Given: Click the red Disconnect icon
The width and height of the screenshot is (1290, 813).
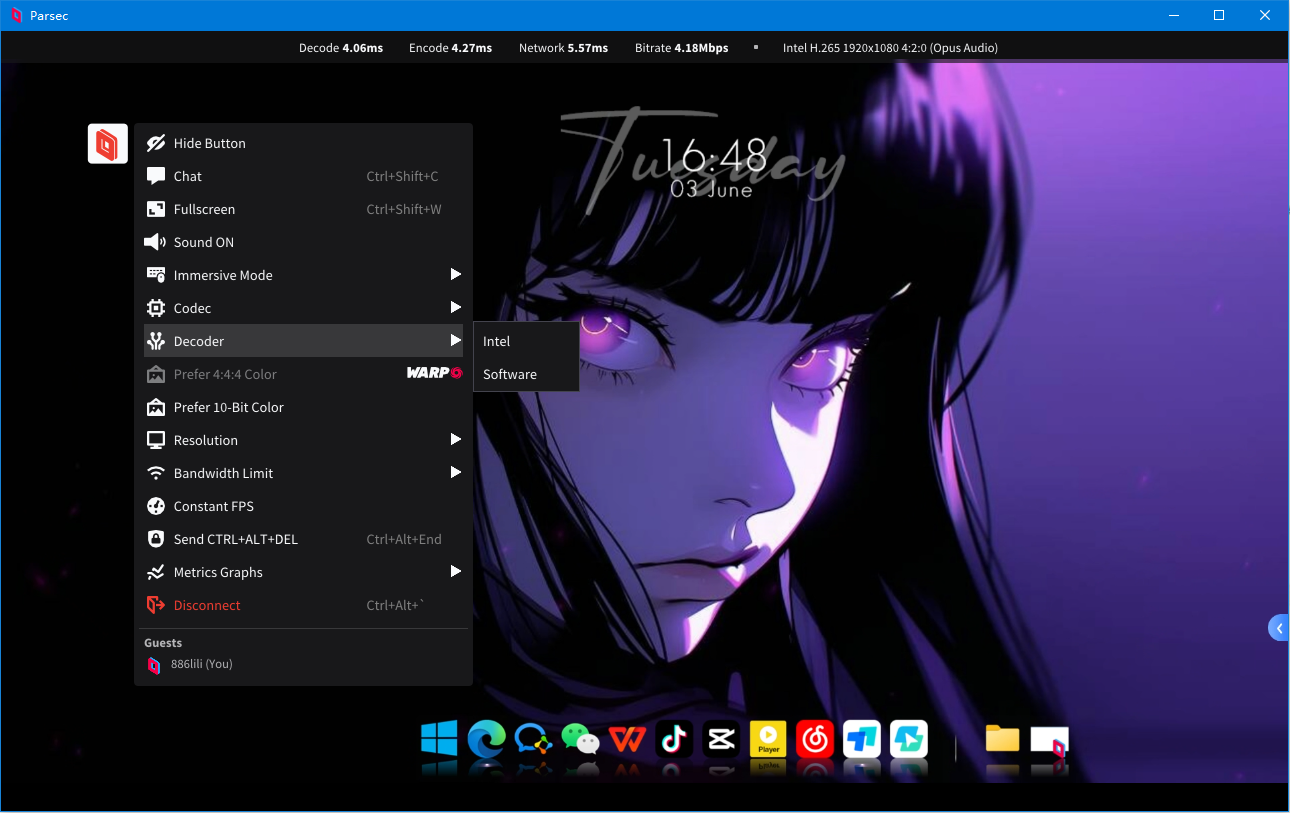Looking at the screenshot, I should coord(156,605).
